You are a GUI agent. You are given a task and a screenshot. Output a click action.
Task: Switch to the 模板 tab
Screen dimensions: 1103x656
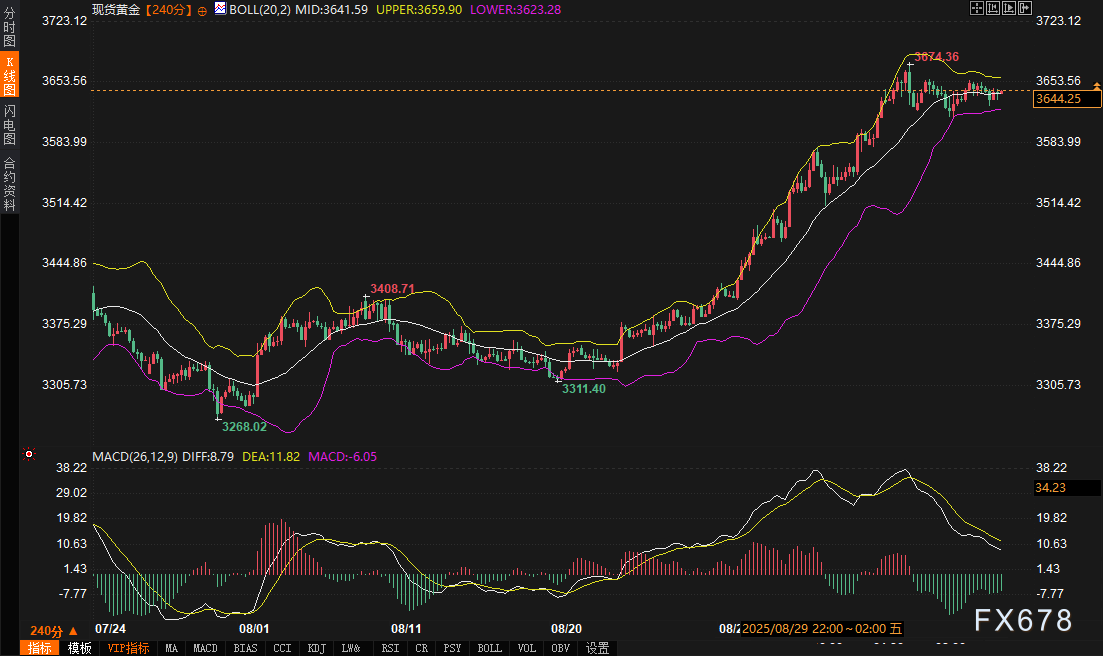tap(79, 648)
